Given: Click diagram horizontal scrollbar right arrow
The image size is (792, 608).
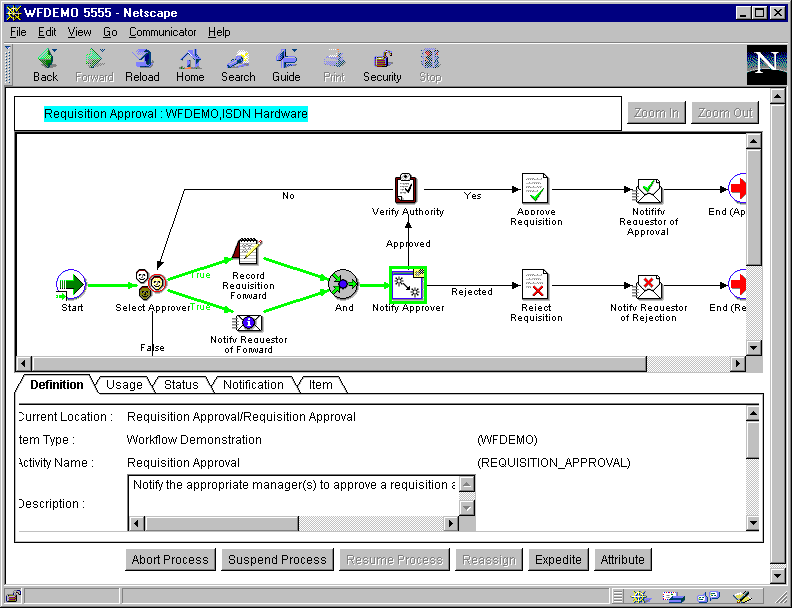Looking at the screenshot, I should pos(738,363).
